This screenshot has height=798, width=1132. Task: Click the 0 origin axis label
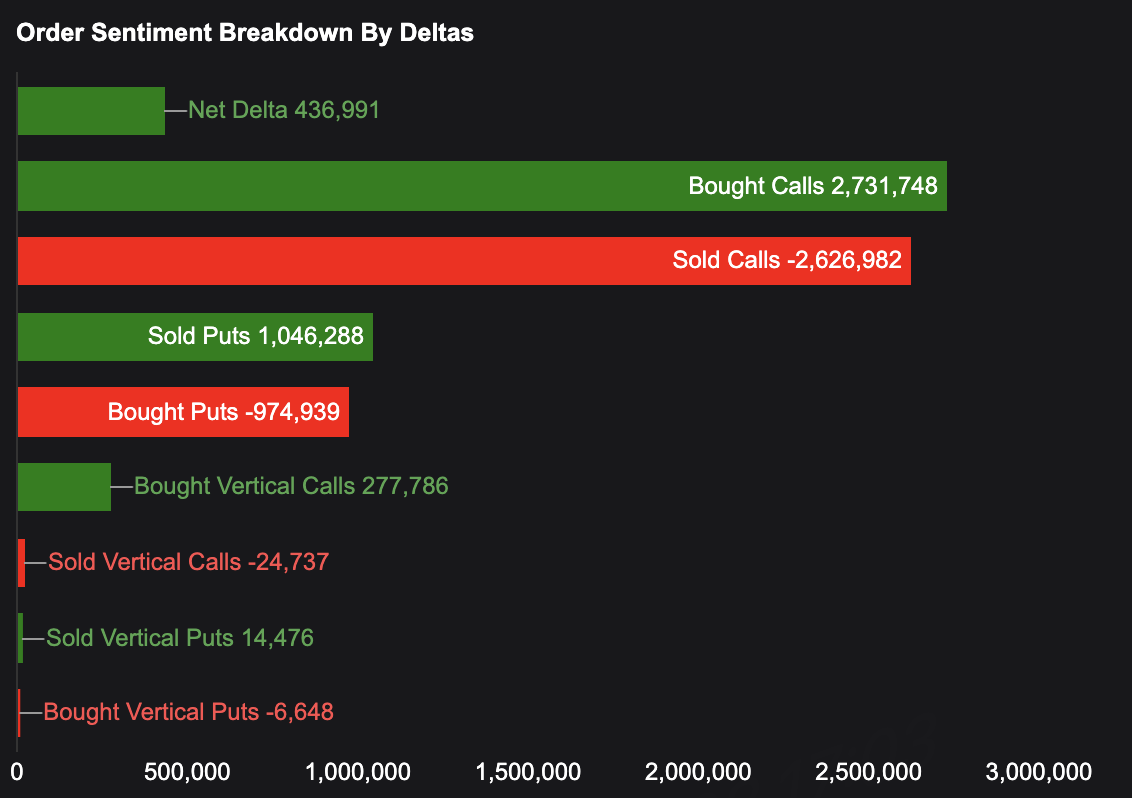17,772
